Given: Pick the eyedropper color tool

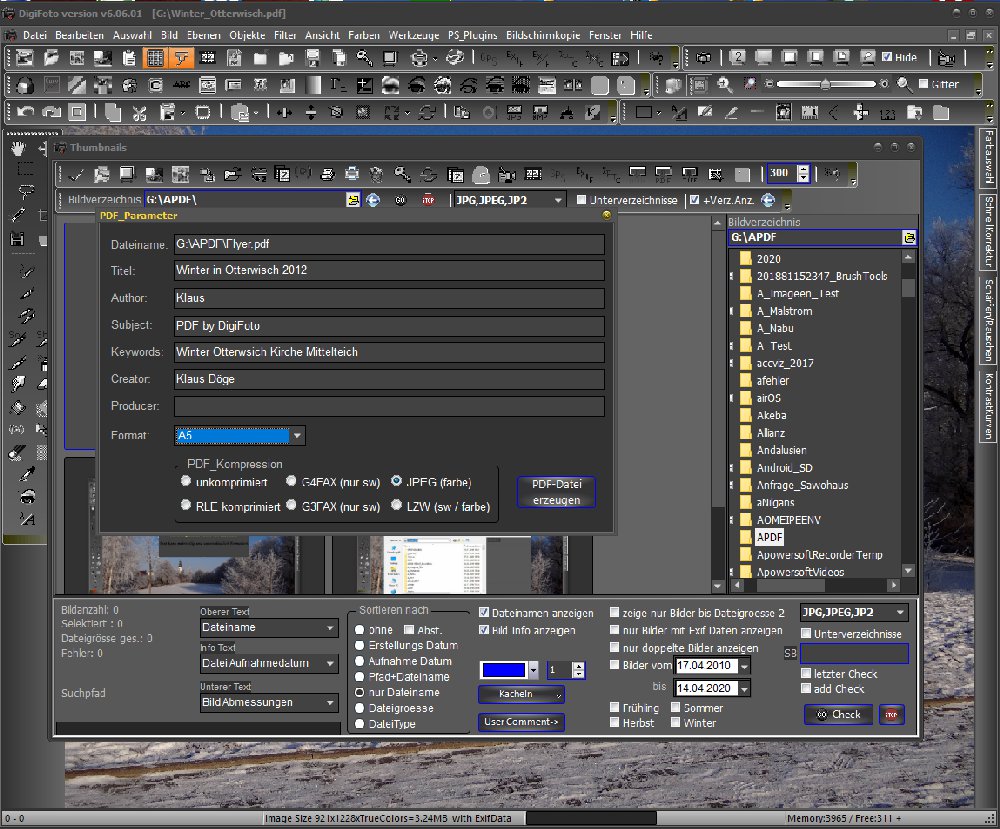Looking at the screenshot, I should 27,474.
